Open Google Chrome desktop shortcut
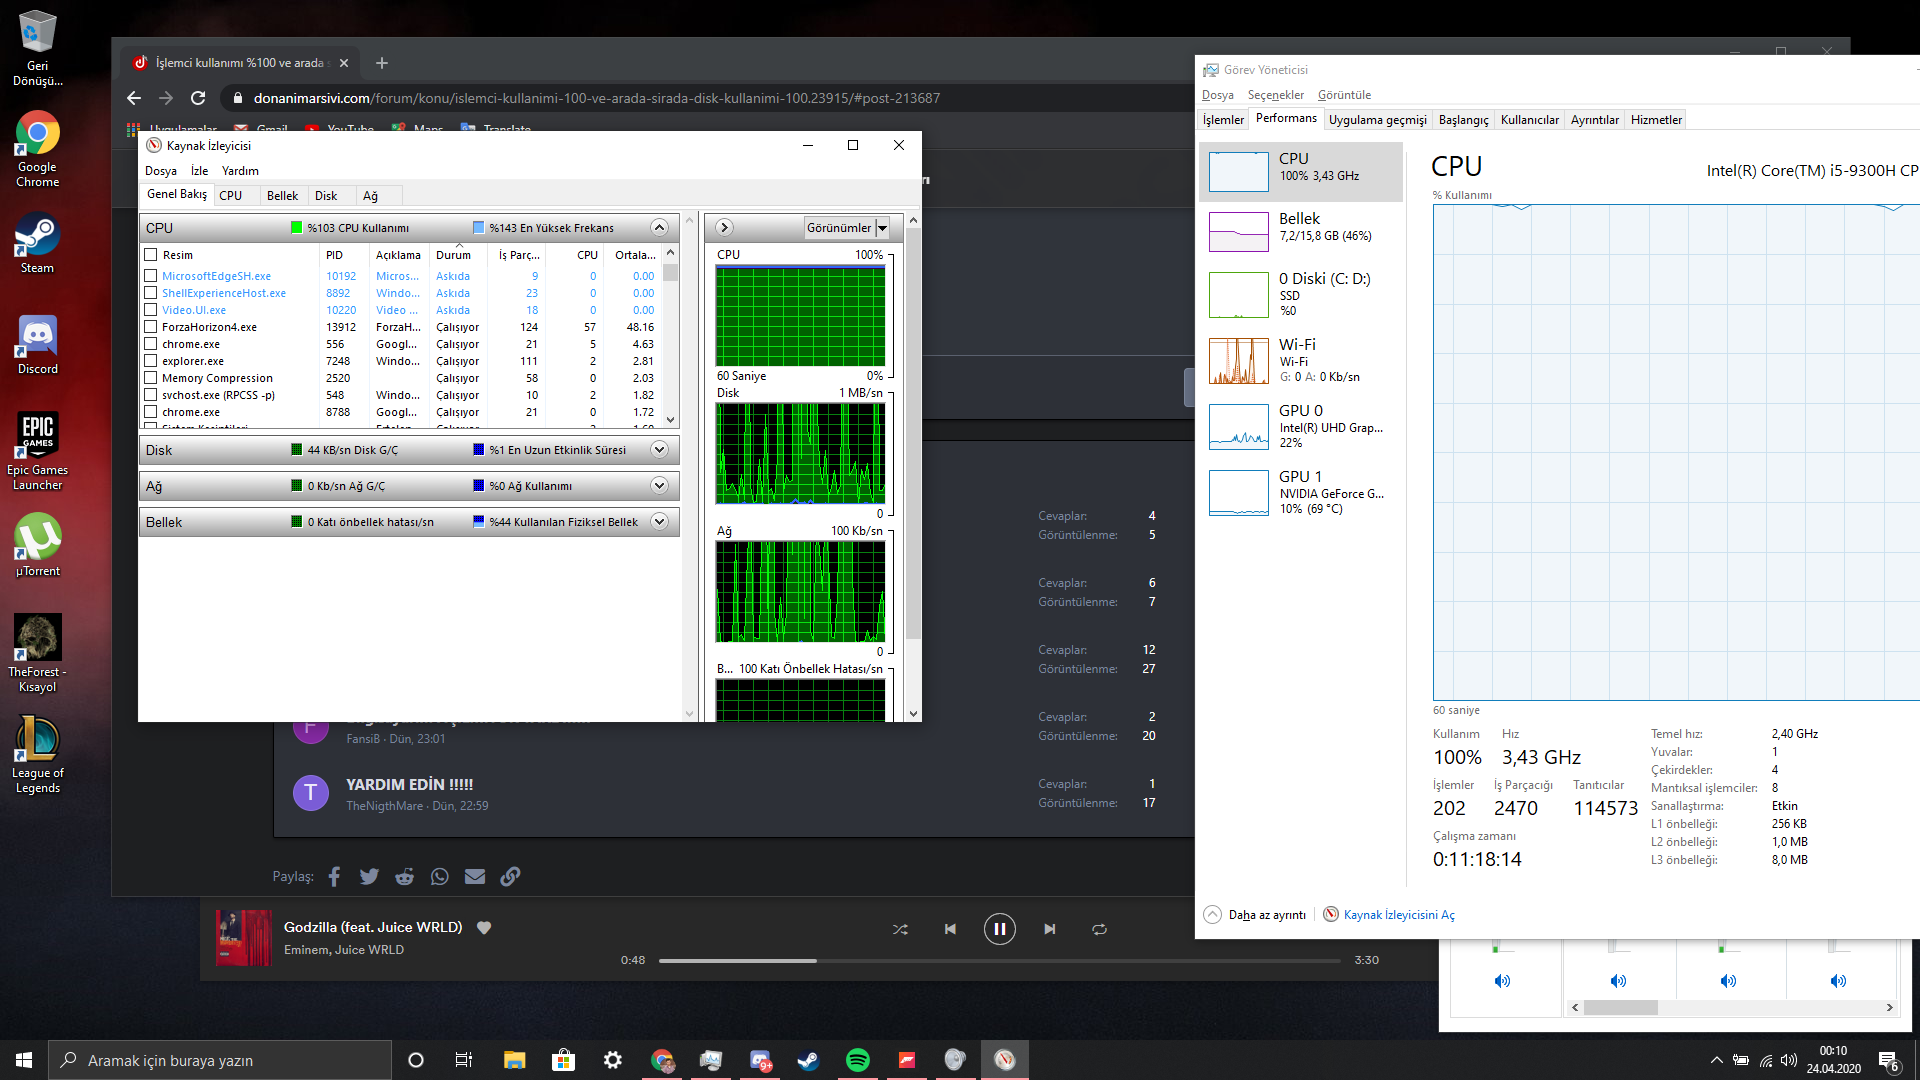 pyautogui.click(x=37, y=149)
